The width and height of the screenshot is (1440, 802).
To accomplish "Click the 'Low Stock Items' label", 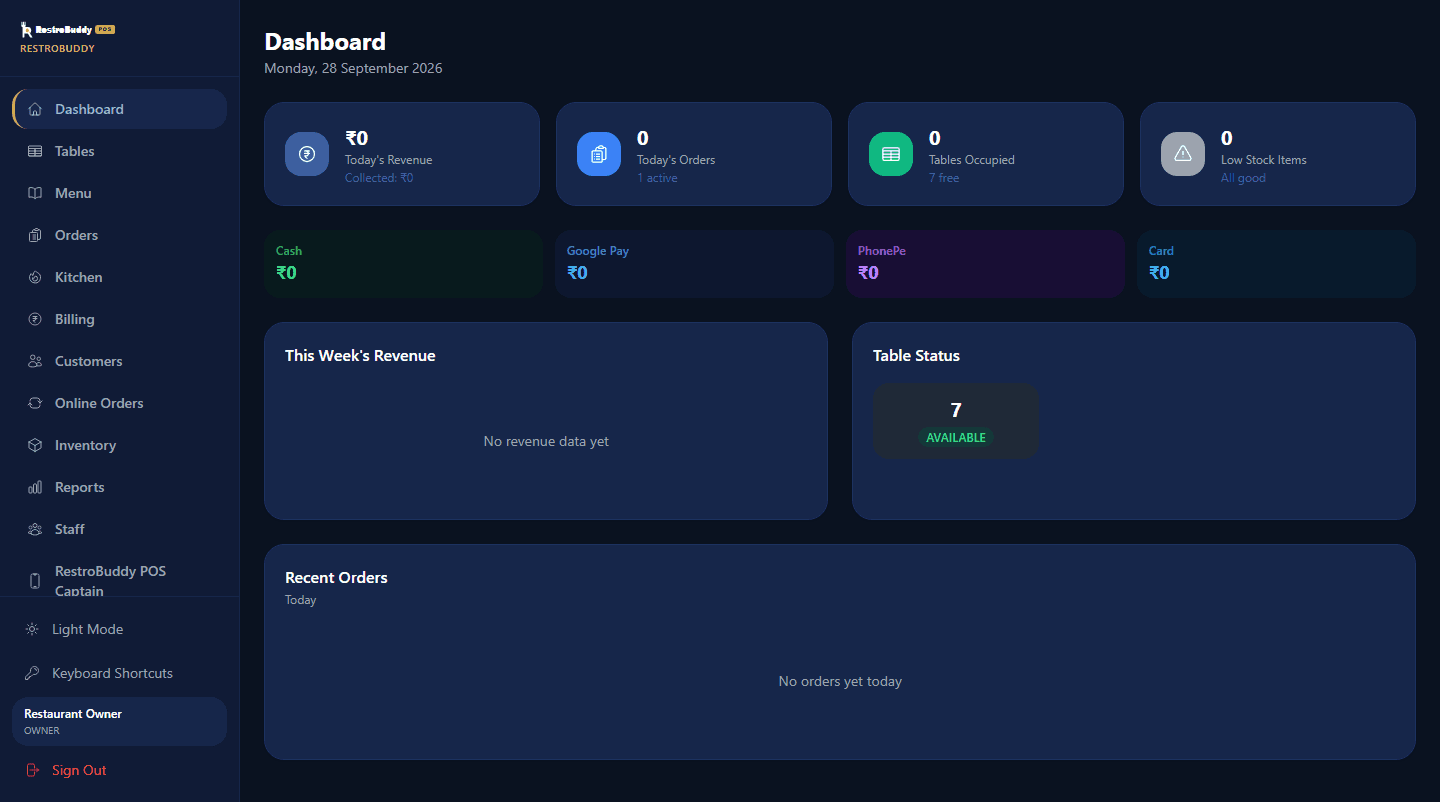I will coord(1264,159).
